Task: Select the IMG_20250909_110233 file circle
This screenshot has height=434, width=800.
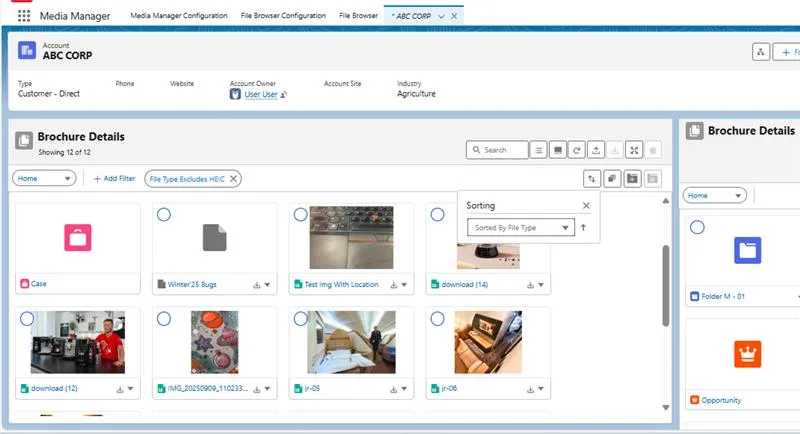Action: coord(164,319)
